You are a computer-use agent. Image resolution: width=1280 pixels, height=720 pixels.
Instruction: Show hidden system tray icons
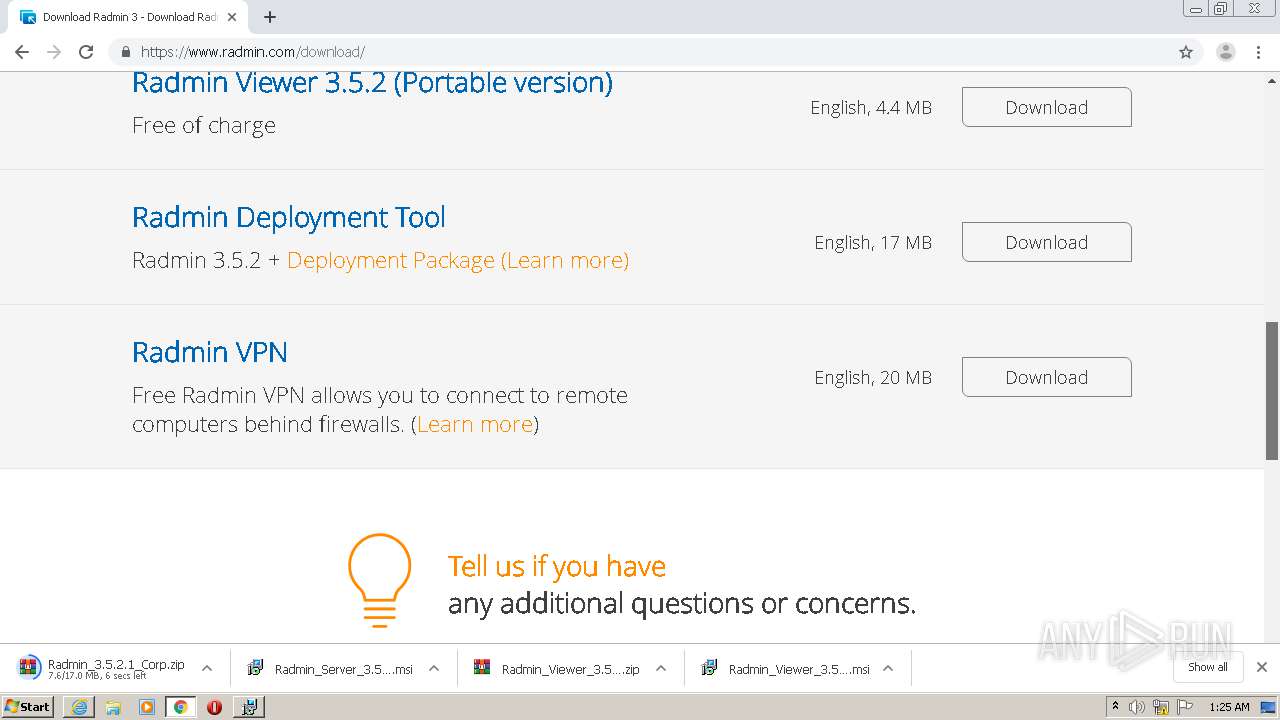1115,707
